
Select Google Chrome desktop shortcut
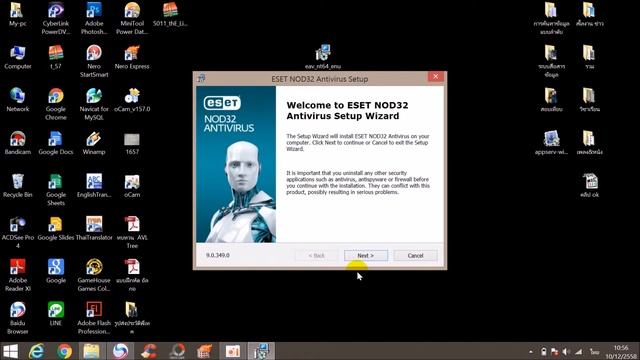[56, 104]
